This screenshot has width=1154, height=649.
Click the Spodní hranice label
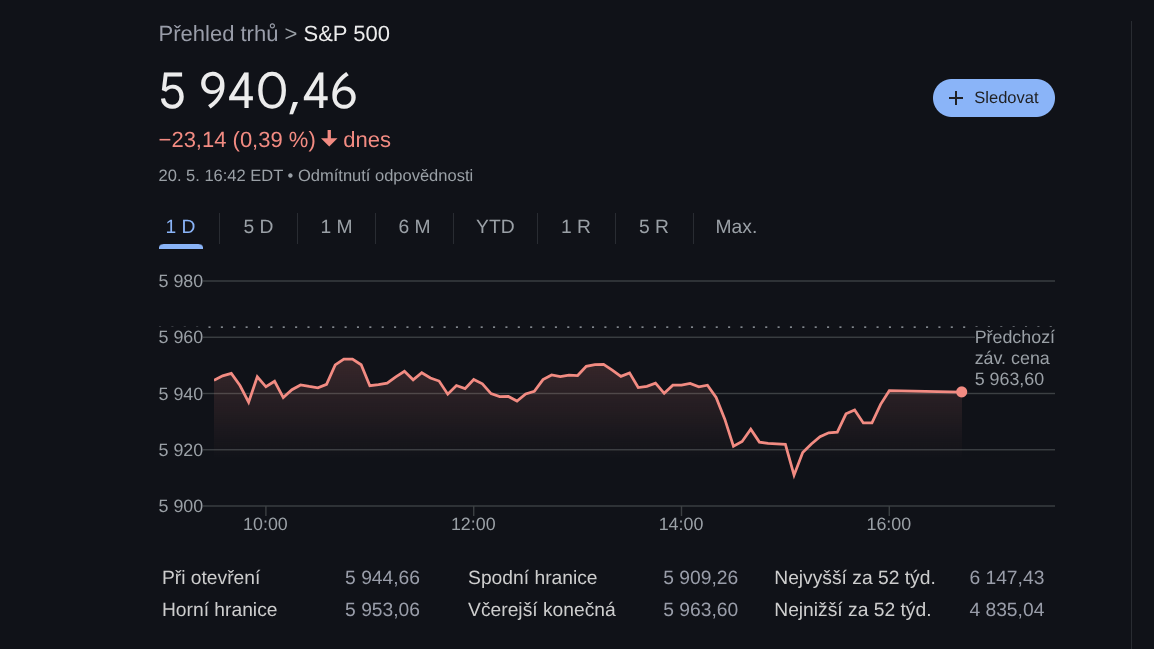(532, 578)
